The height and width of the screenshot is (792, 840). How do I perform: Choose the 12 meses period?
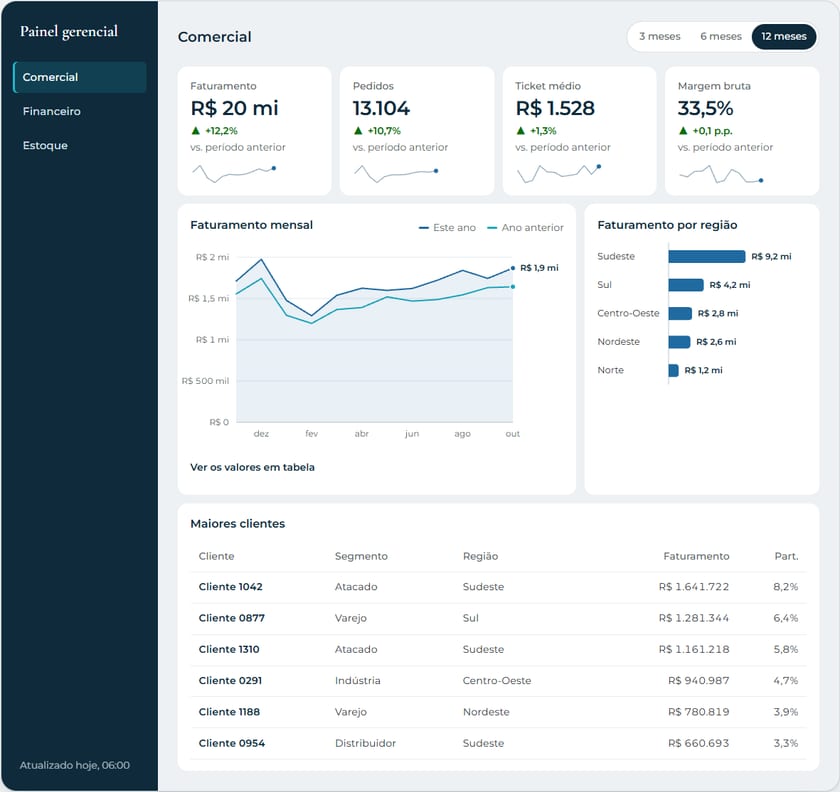(784, 36)
